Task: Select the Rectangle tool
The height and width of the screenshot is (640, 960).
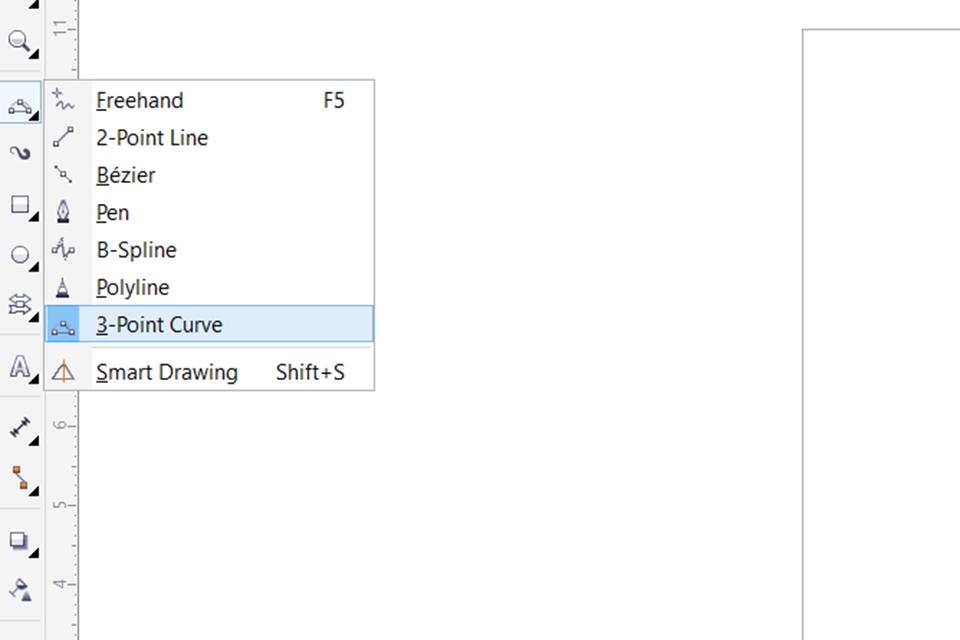Action: 20,206
